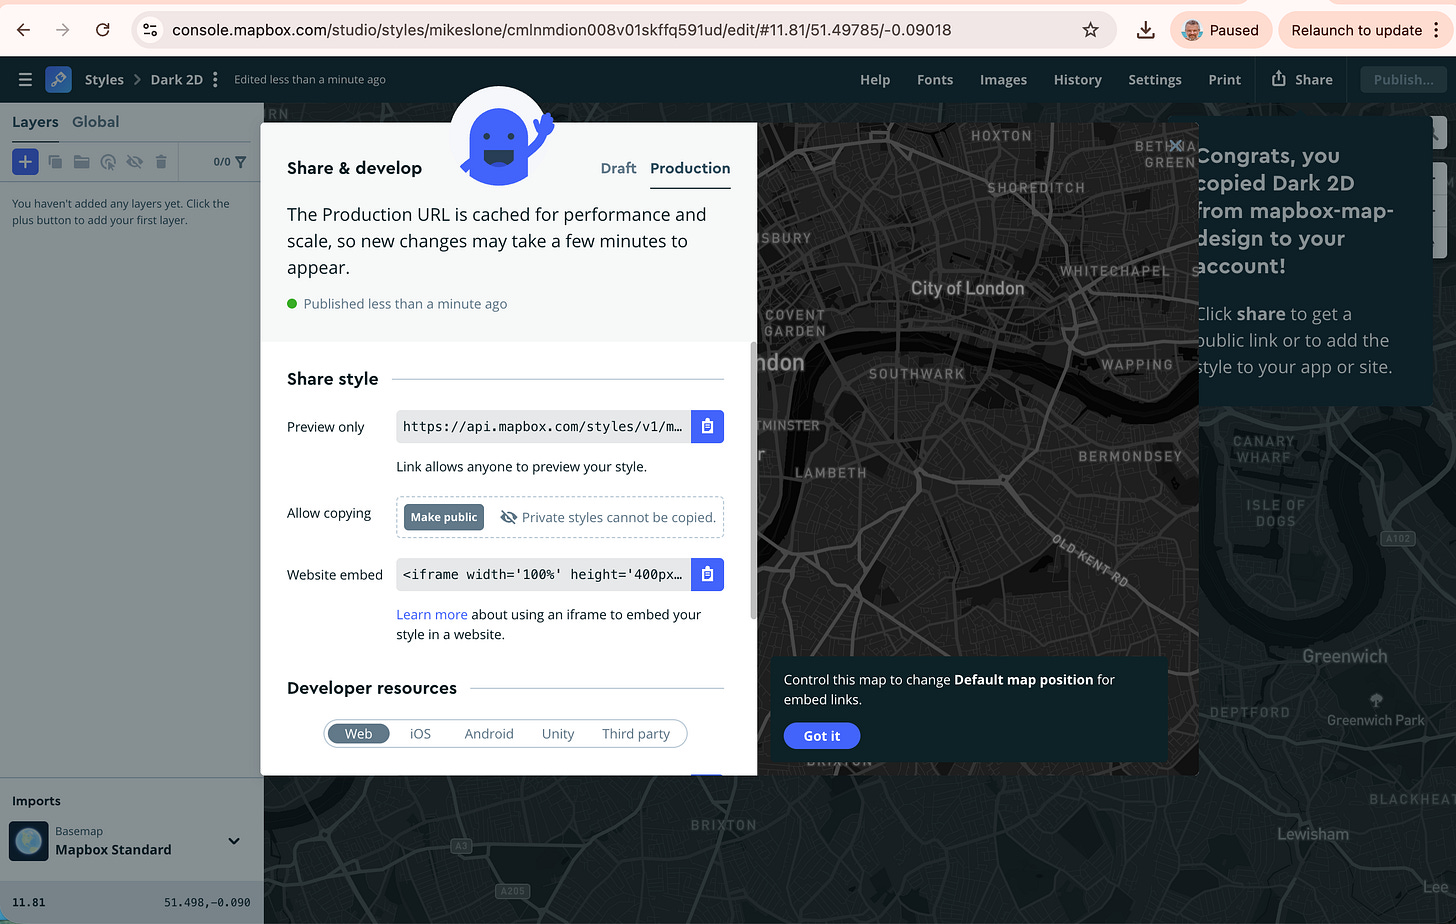The image size is (1456, 924).
Task: Click the Make public button
Action: 444,517
